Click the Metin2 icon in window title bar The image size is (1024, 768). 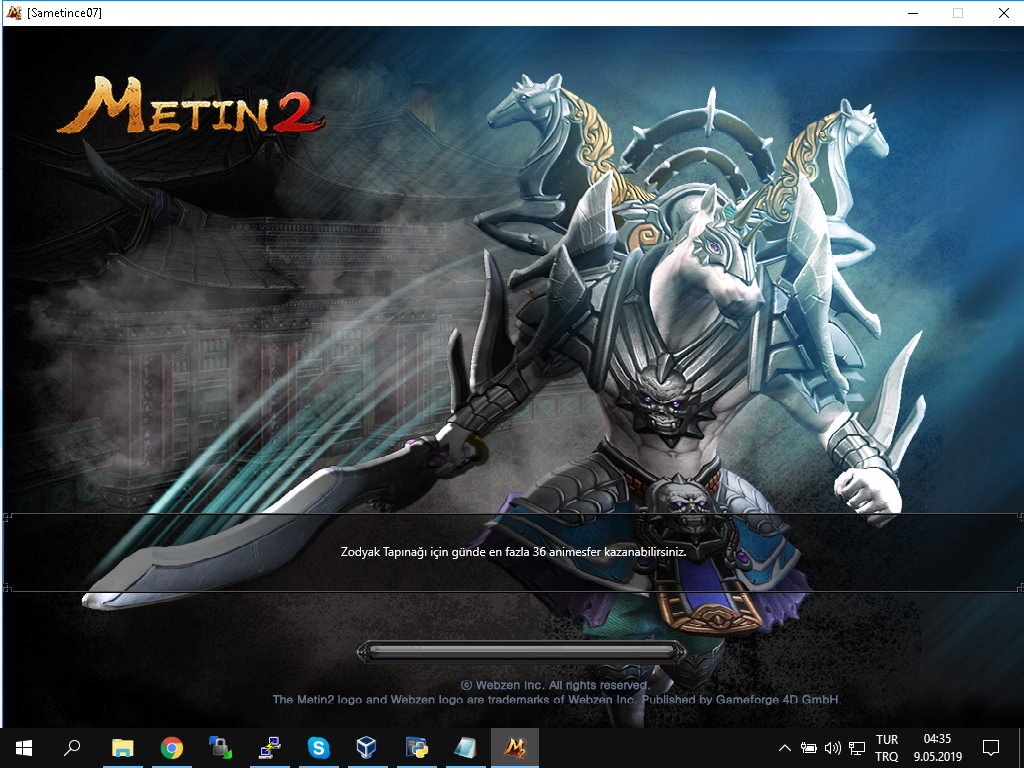tap(13, 12)
